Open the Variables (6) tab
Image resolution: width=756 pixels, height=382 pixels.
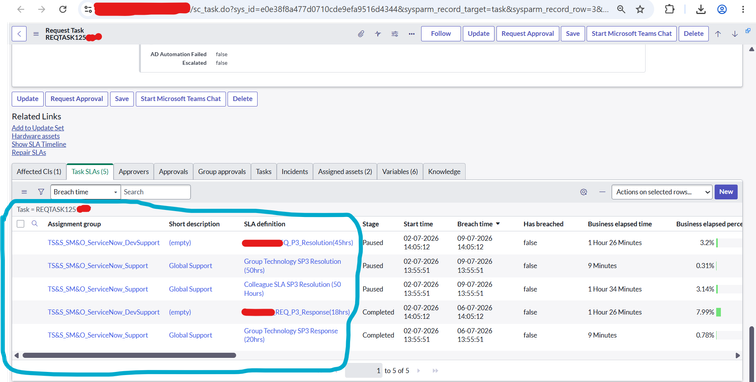400,171
